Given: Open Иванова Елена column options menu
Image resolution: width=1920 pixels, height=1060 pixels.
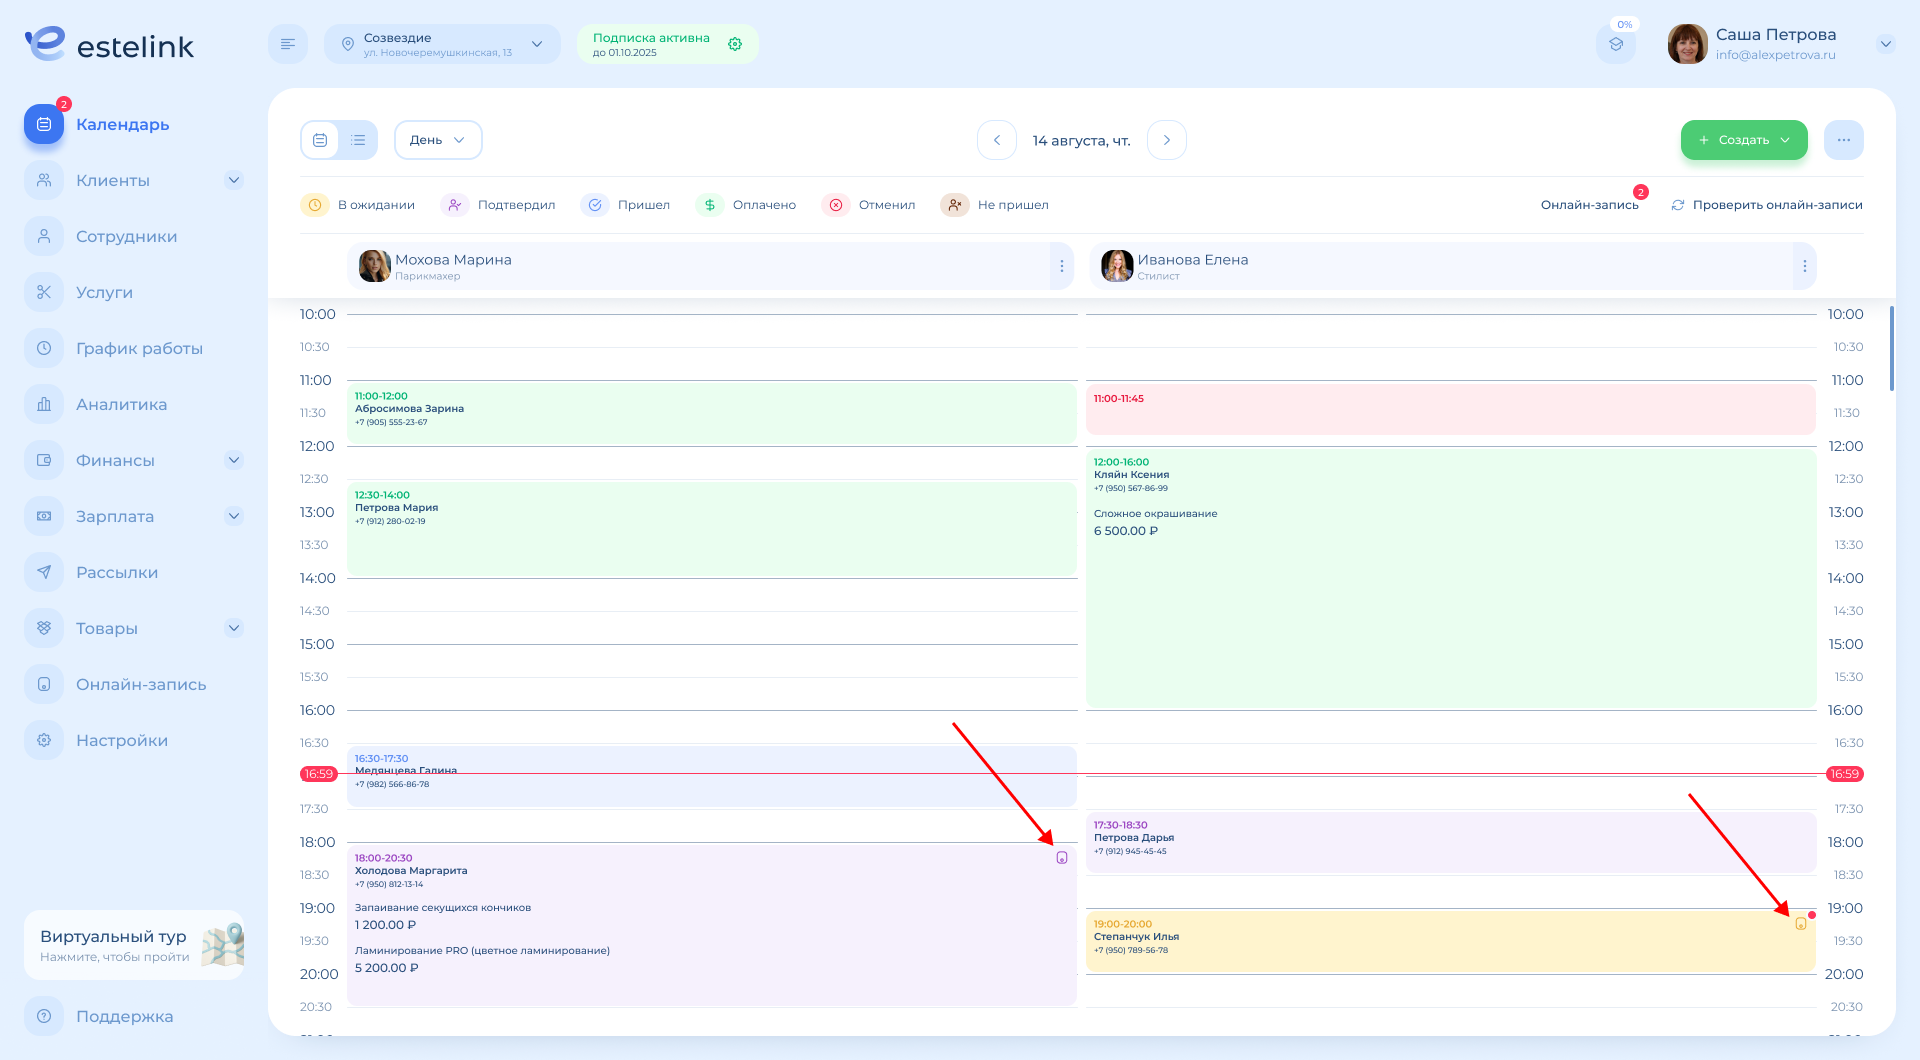Looking at the screenshot, I should pyautogui.click(x=1804, y=266).
